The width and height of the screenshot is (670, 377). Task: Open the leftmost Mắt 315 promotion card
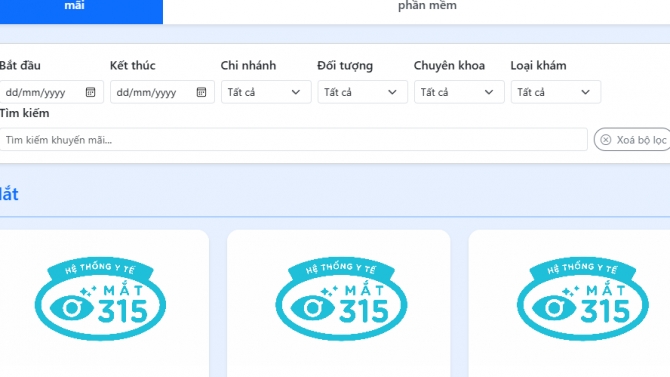coord(103,303)
